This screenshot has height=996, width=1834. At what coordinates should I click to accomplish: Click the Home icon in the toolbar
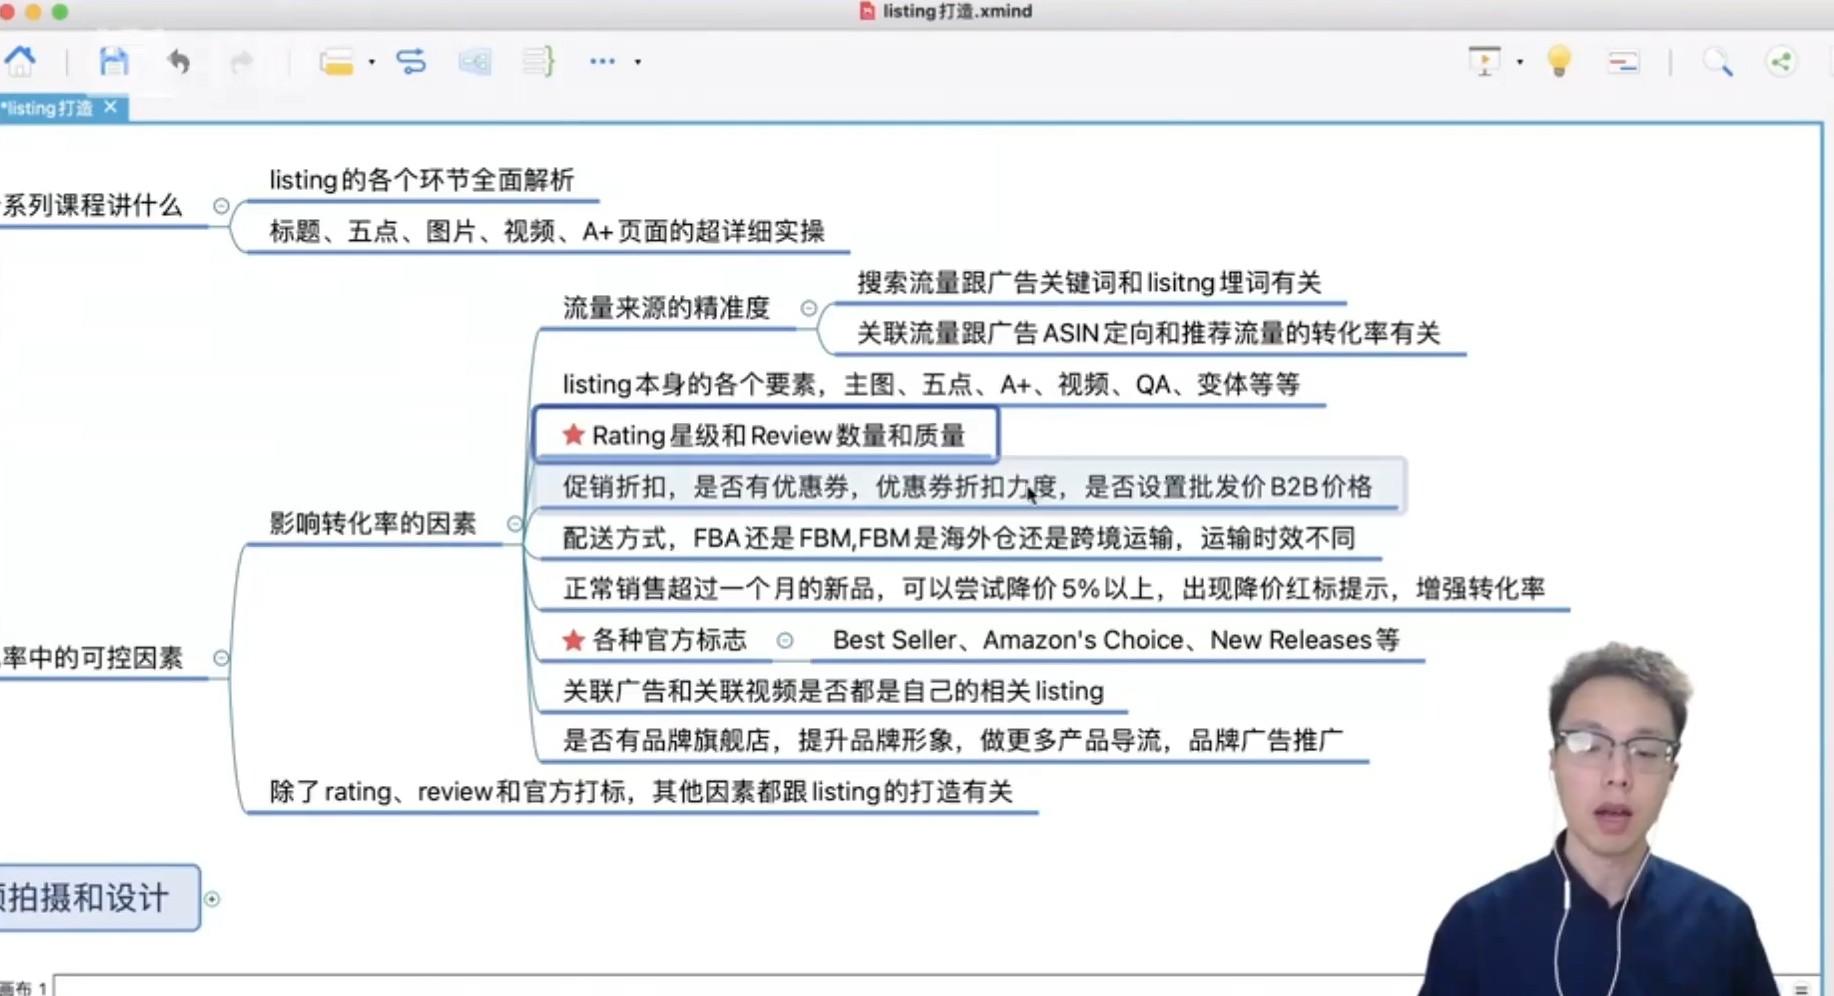coord(22,61)
